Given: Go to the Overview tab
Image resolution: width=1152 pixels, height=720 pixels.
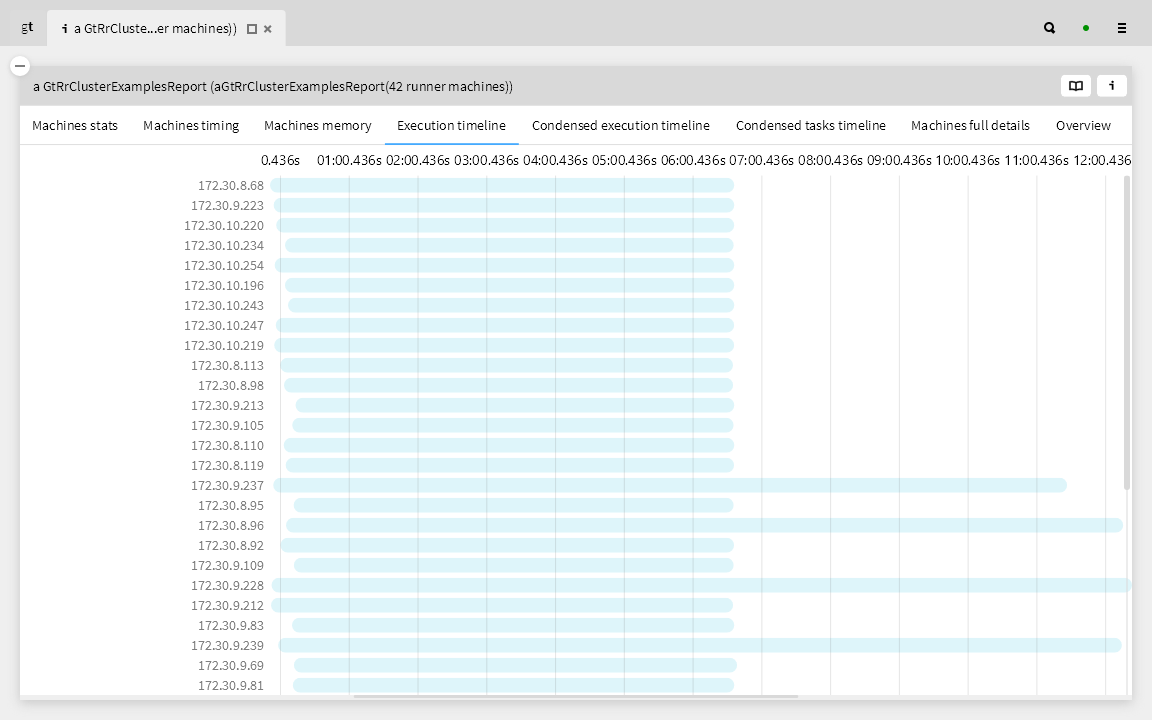Looking at the screenshot, I should (x=1083, y=126).
